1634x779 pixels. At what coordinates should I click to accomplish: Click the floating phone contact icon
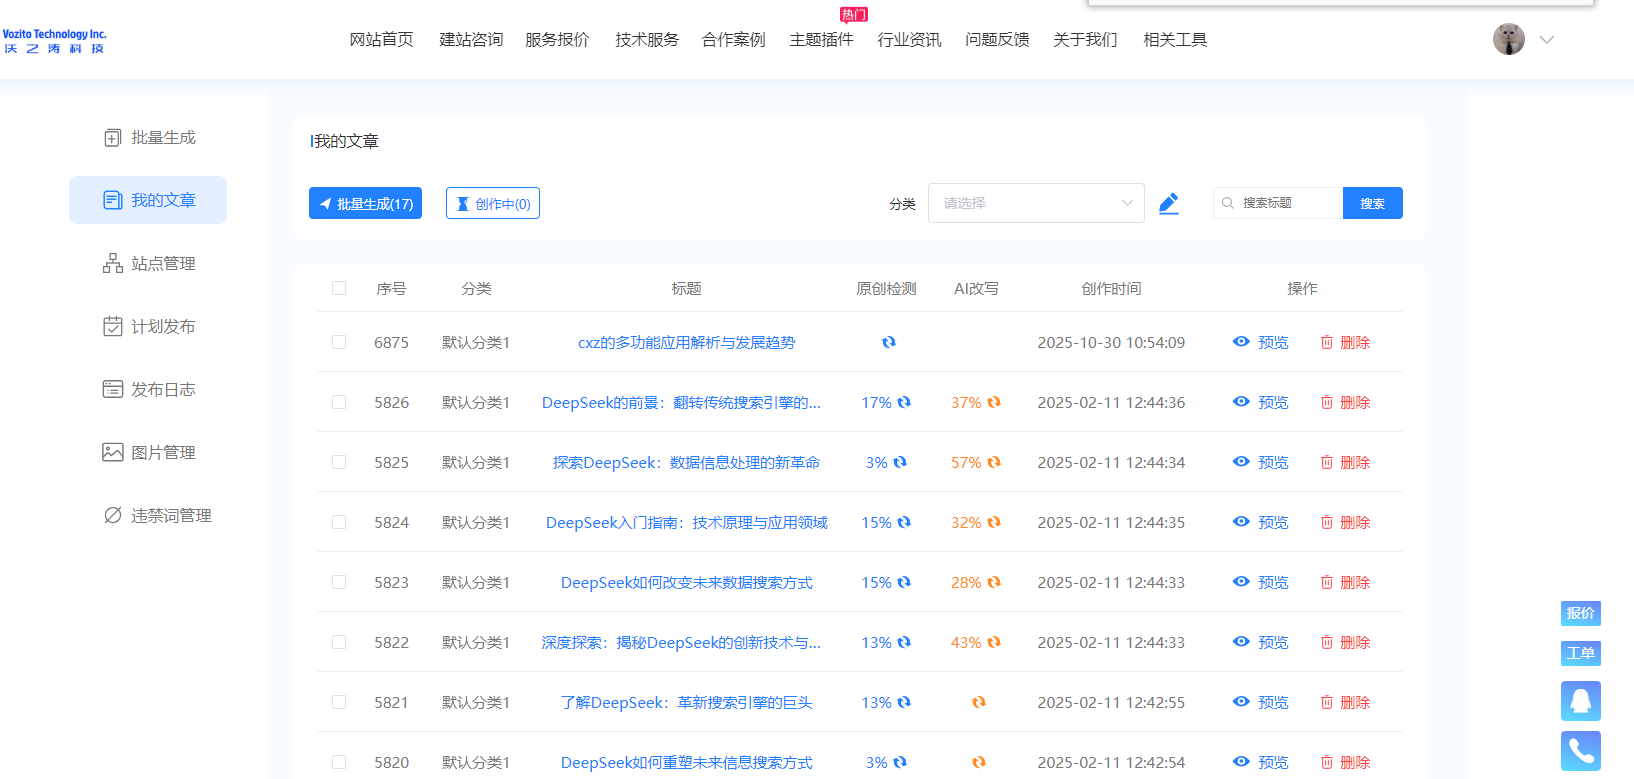[1581, 751]
